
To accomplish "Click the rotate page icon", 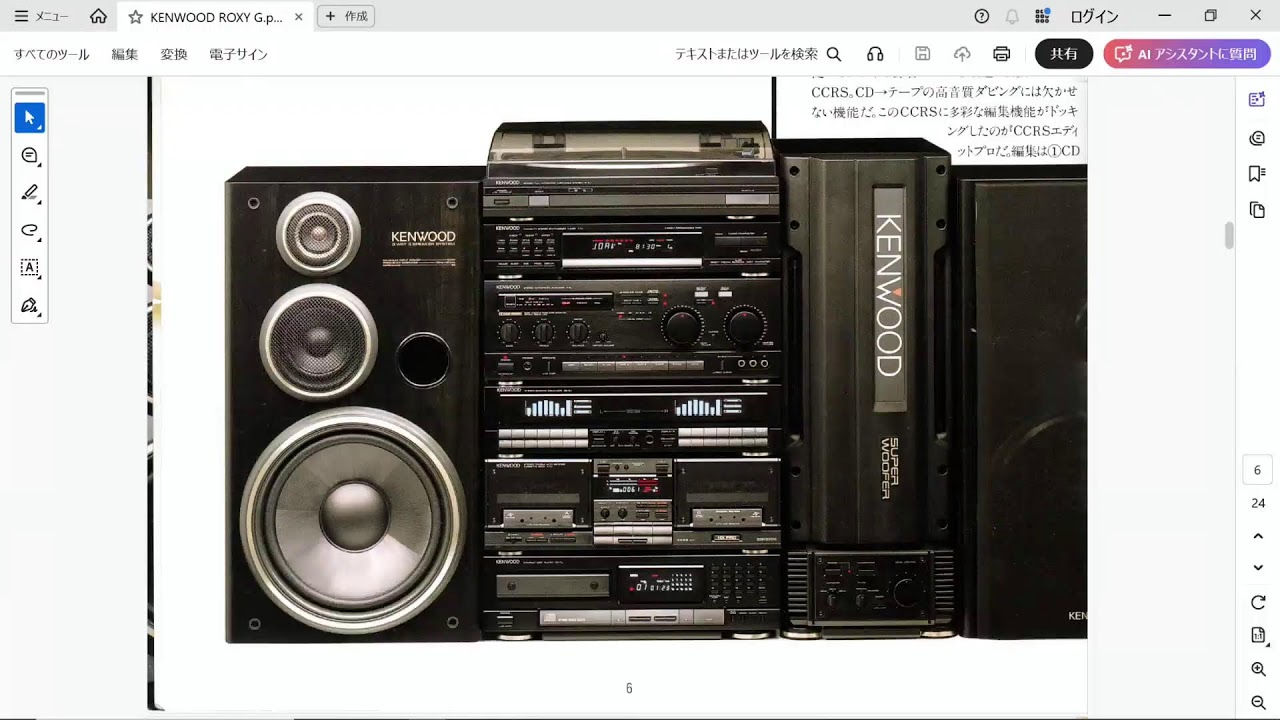I will click(x=1258, y=602).
